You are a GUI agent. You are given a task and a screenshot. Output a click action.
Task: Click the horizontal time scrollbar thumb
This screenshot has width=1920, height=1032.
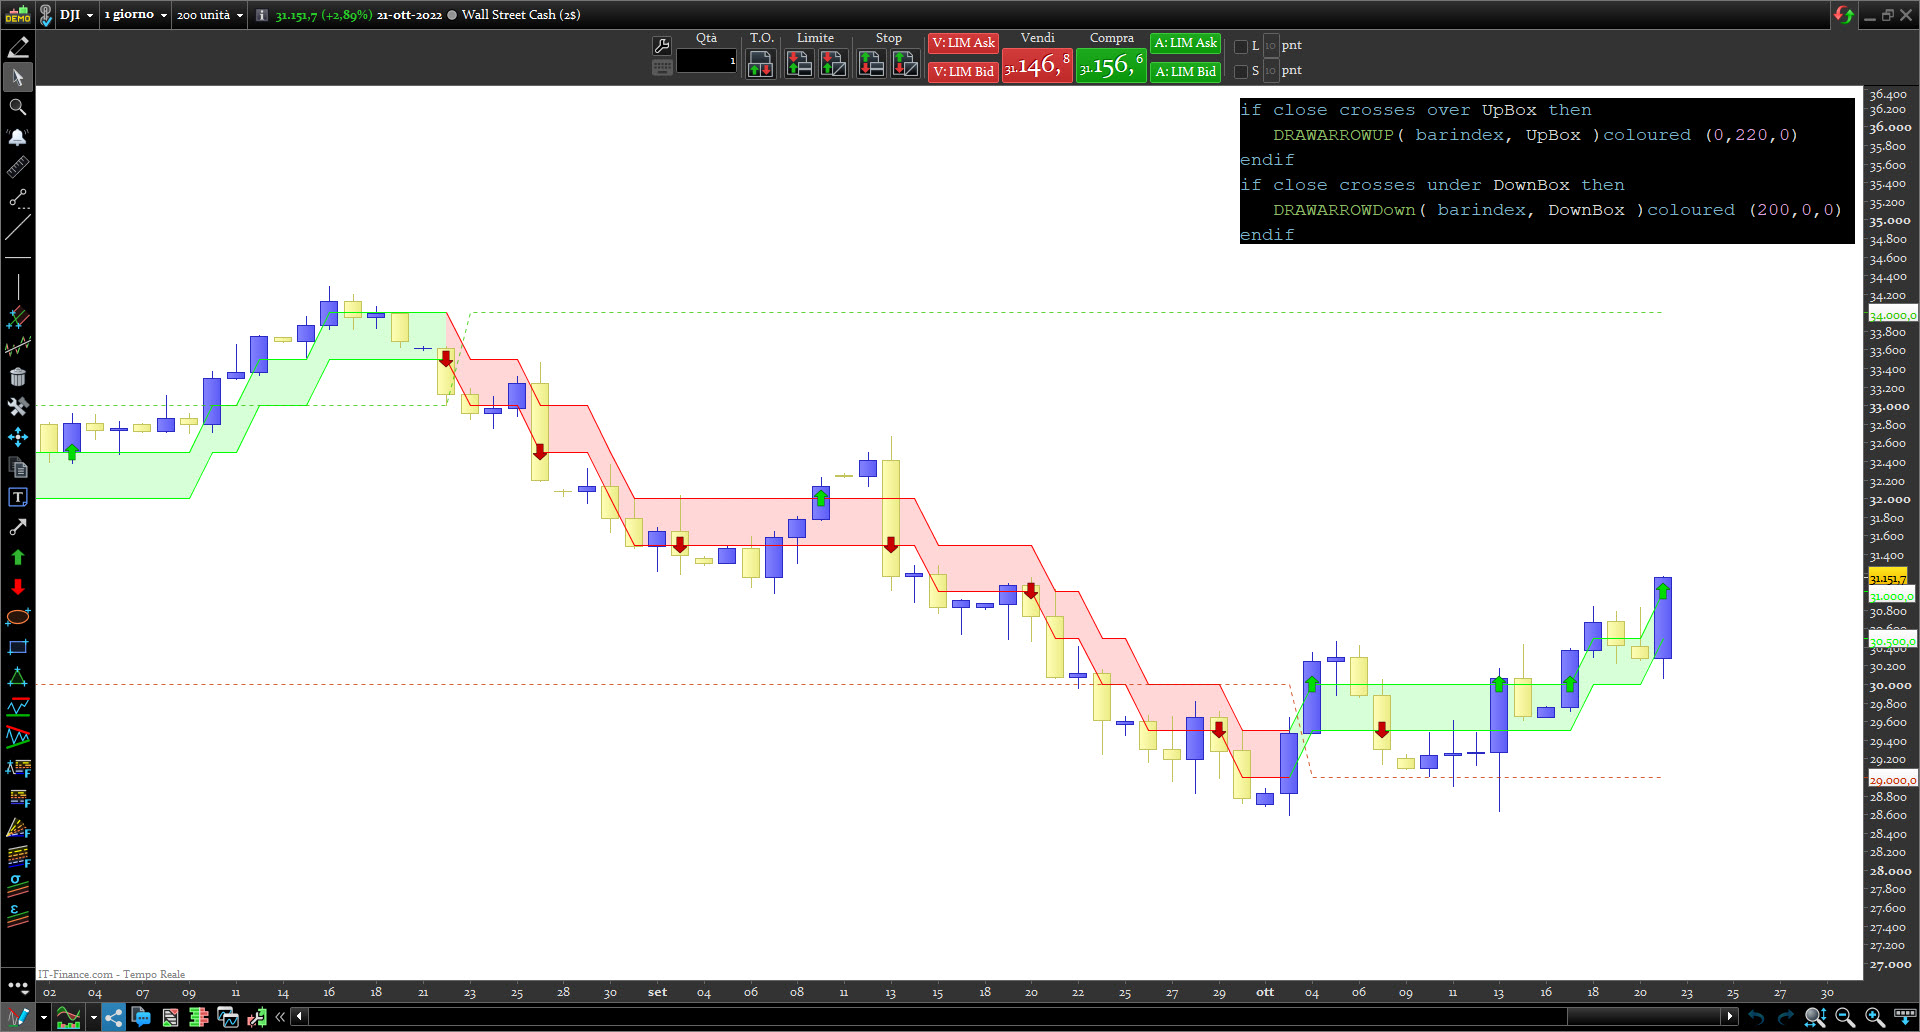coord(1645,1017)
